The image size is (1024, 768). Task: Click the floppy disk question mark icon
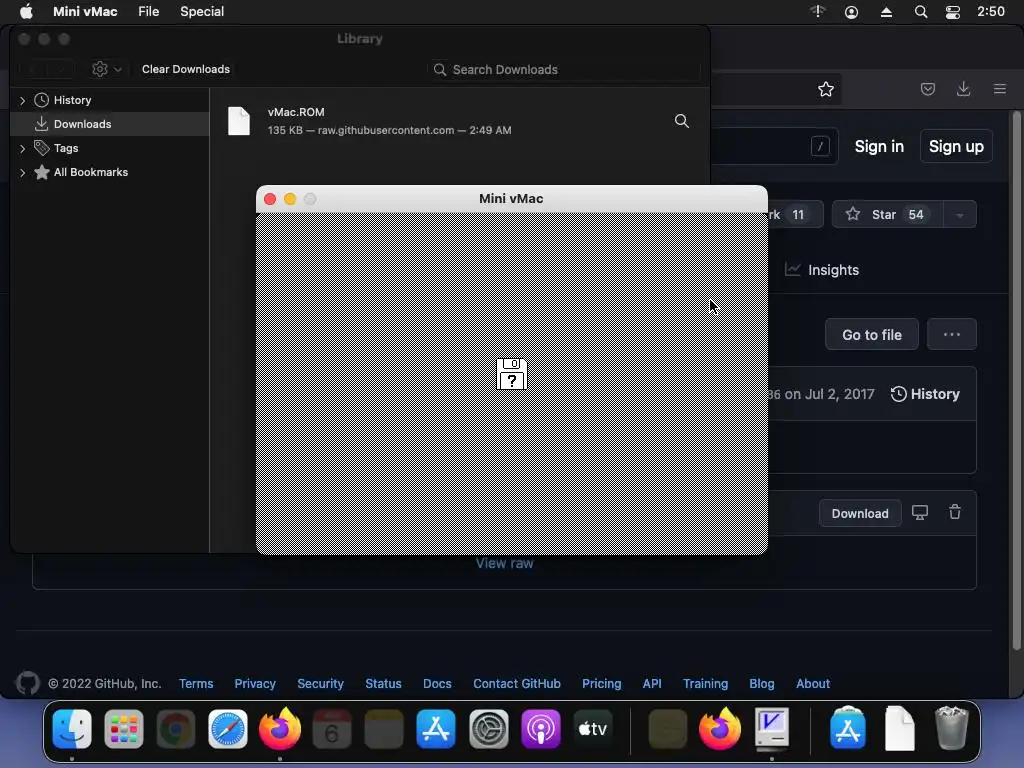tap(511, 374)
